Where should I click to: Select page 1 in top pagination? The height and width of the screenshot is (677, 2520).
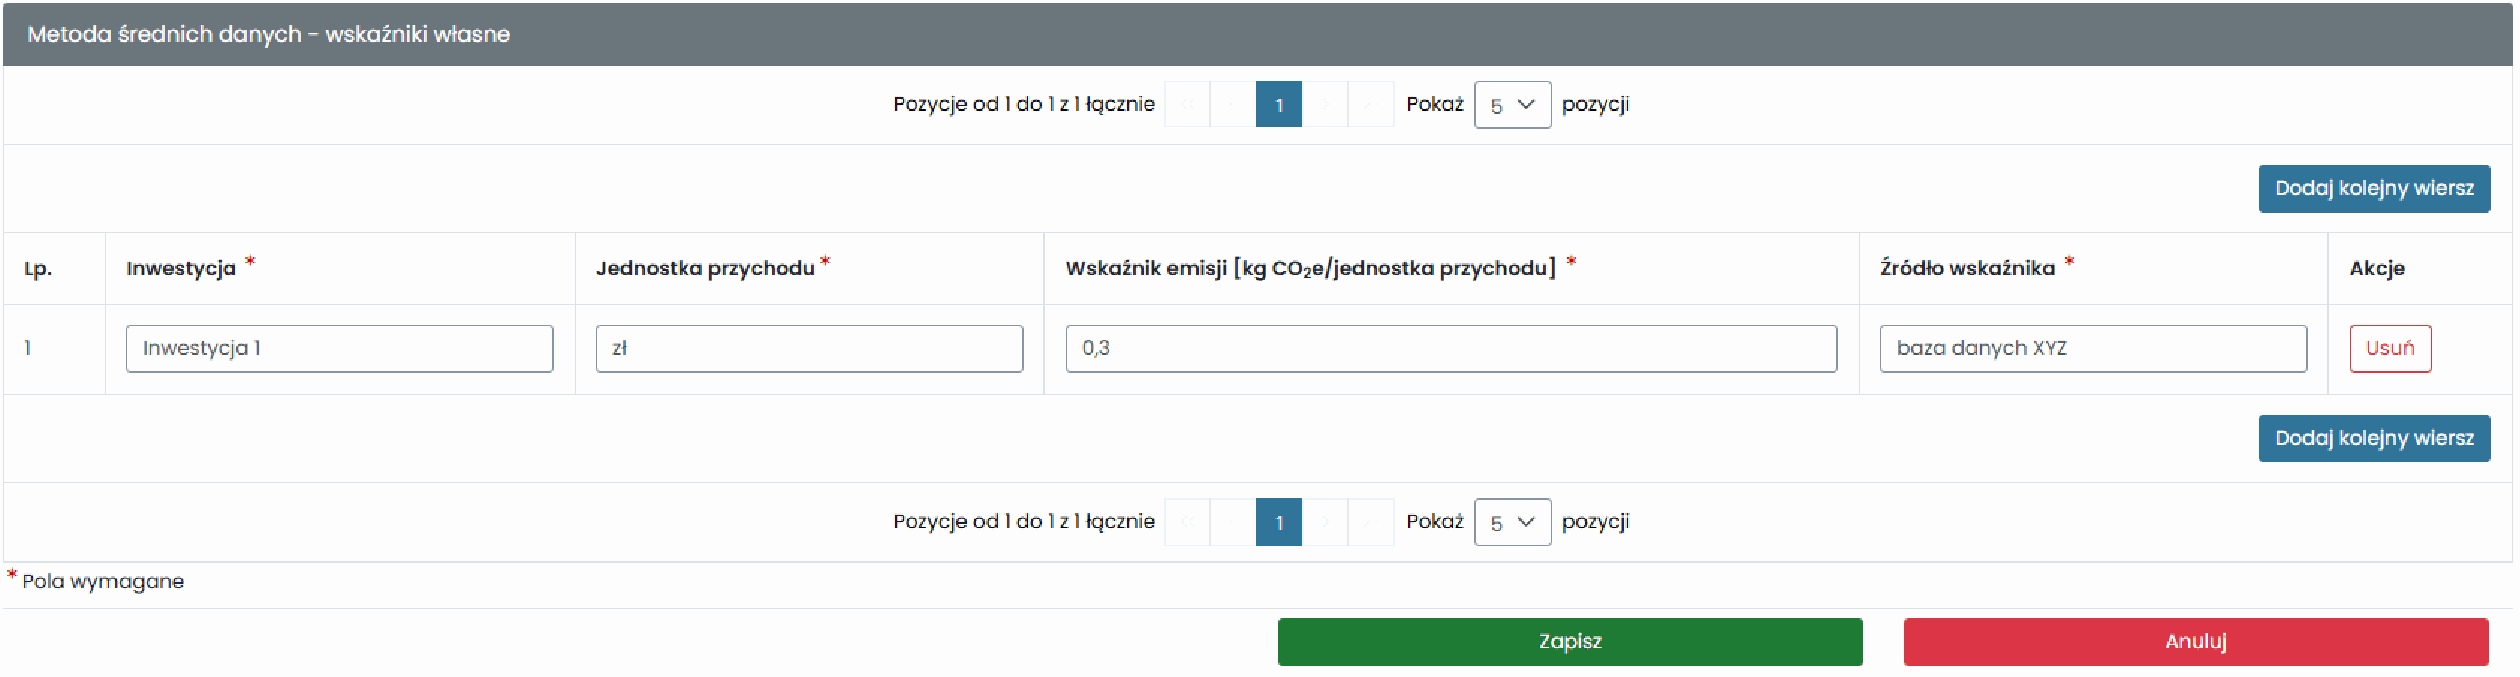(x=1279, y=104)
